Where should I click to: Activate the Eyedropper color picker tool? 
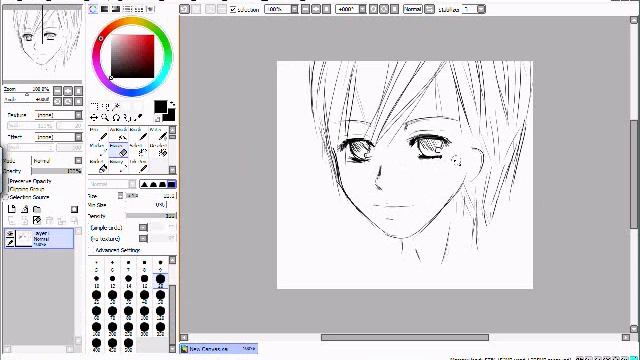pos(138,118)
